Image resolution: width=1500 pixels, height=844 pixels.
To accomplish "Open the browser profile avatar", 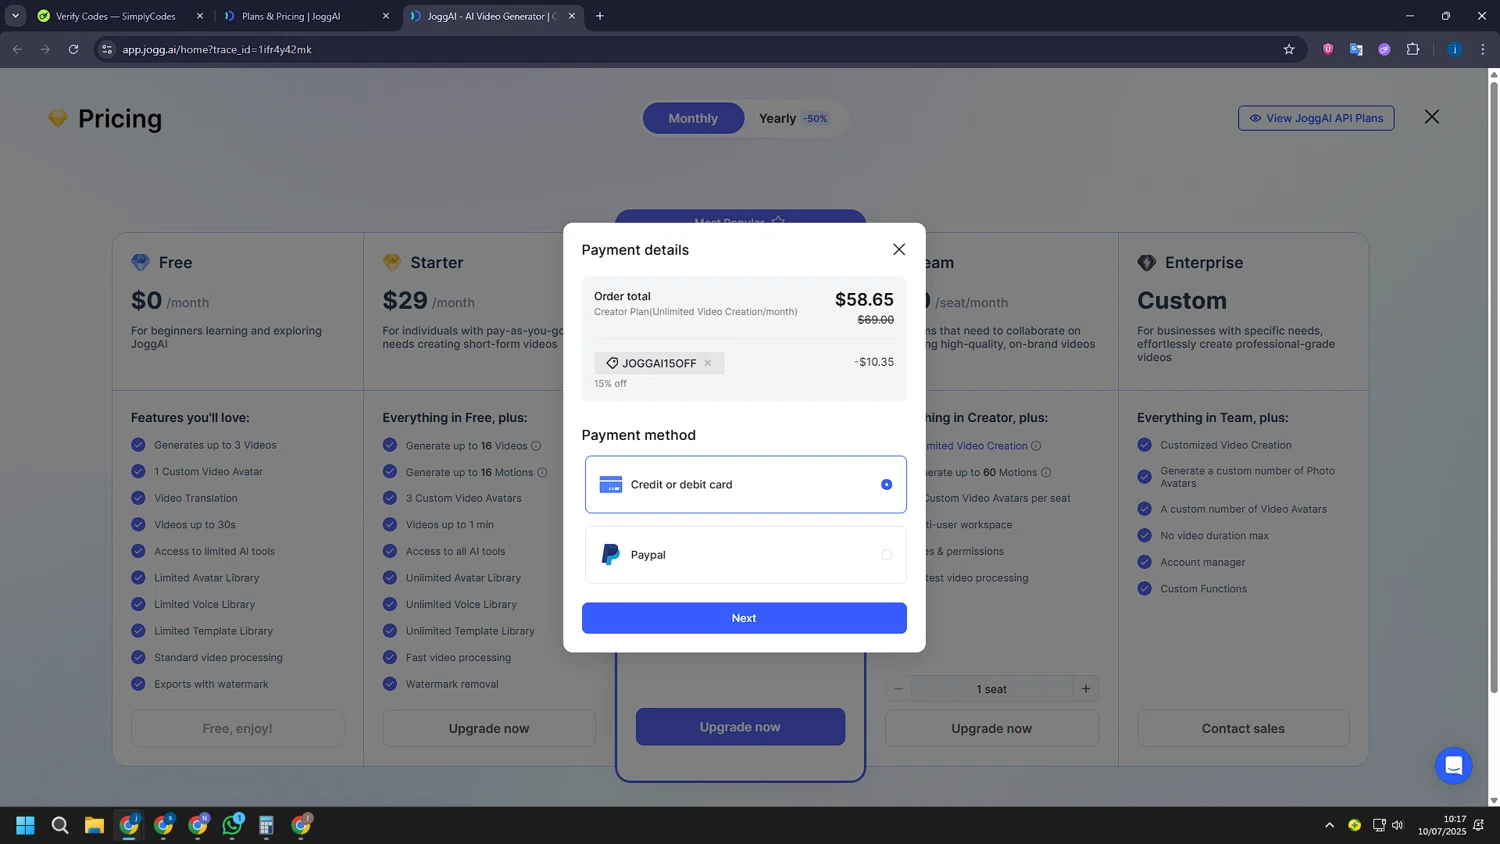I will tap(1455, 49).
